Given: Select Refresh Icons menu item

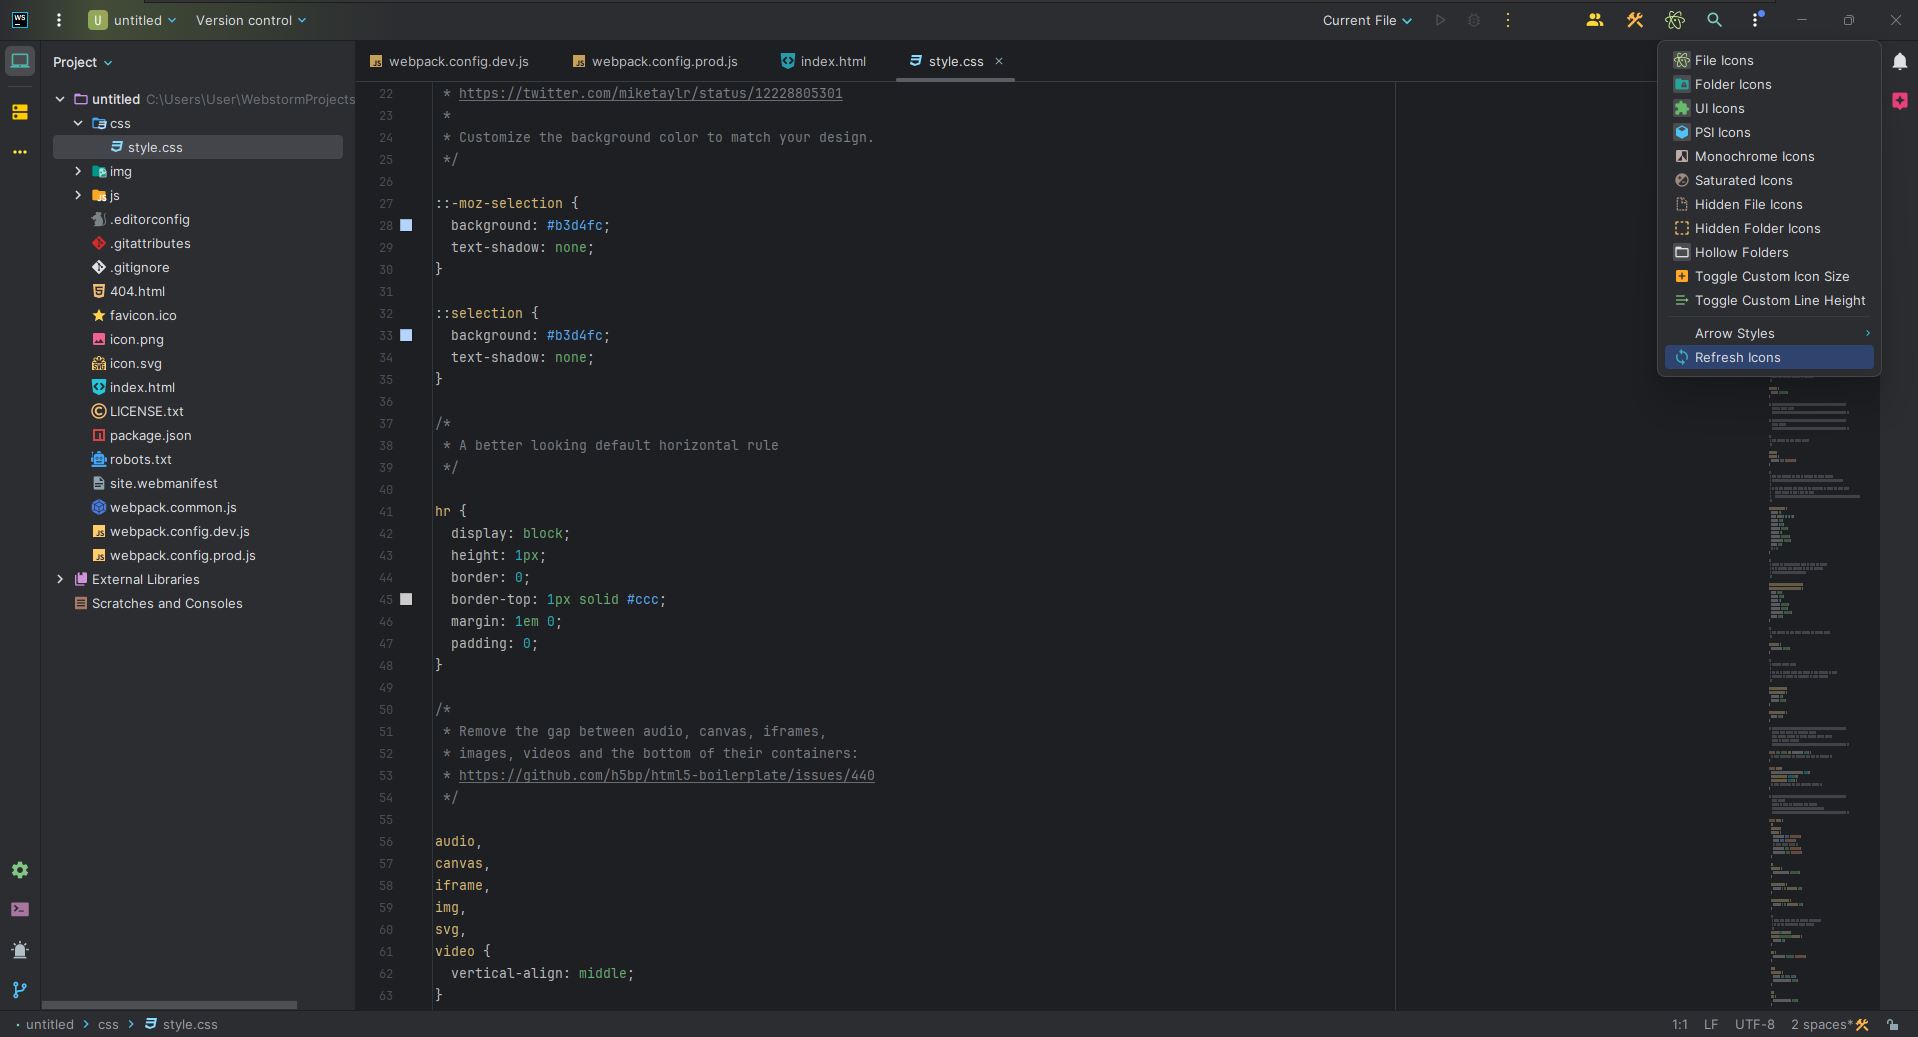Looking at the screenshot, I should pyautogui.click(x=1737, y=358).
